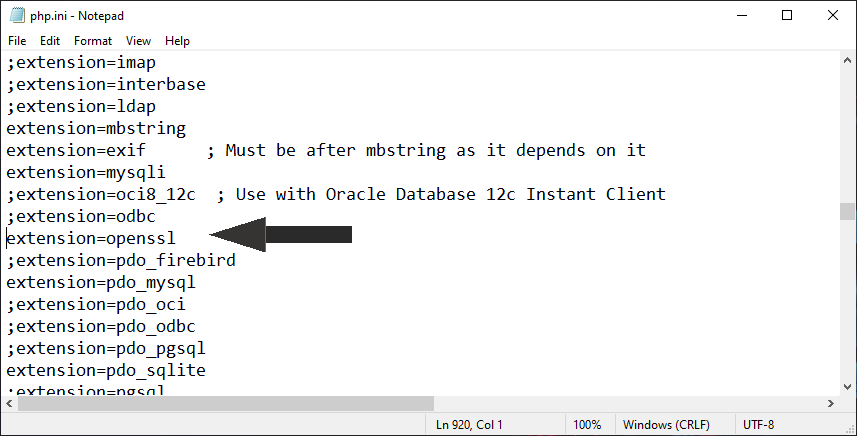
Task: Open the Edit menu
Action: click(x=50, y=41)
